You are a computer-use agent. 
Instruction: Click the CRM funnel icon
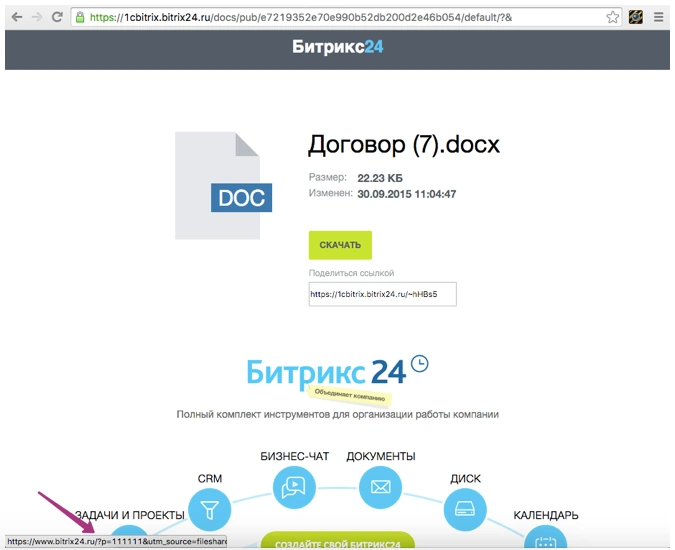pos(210,510)
